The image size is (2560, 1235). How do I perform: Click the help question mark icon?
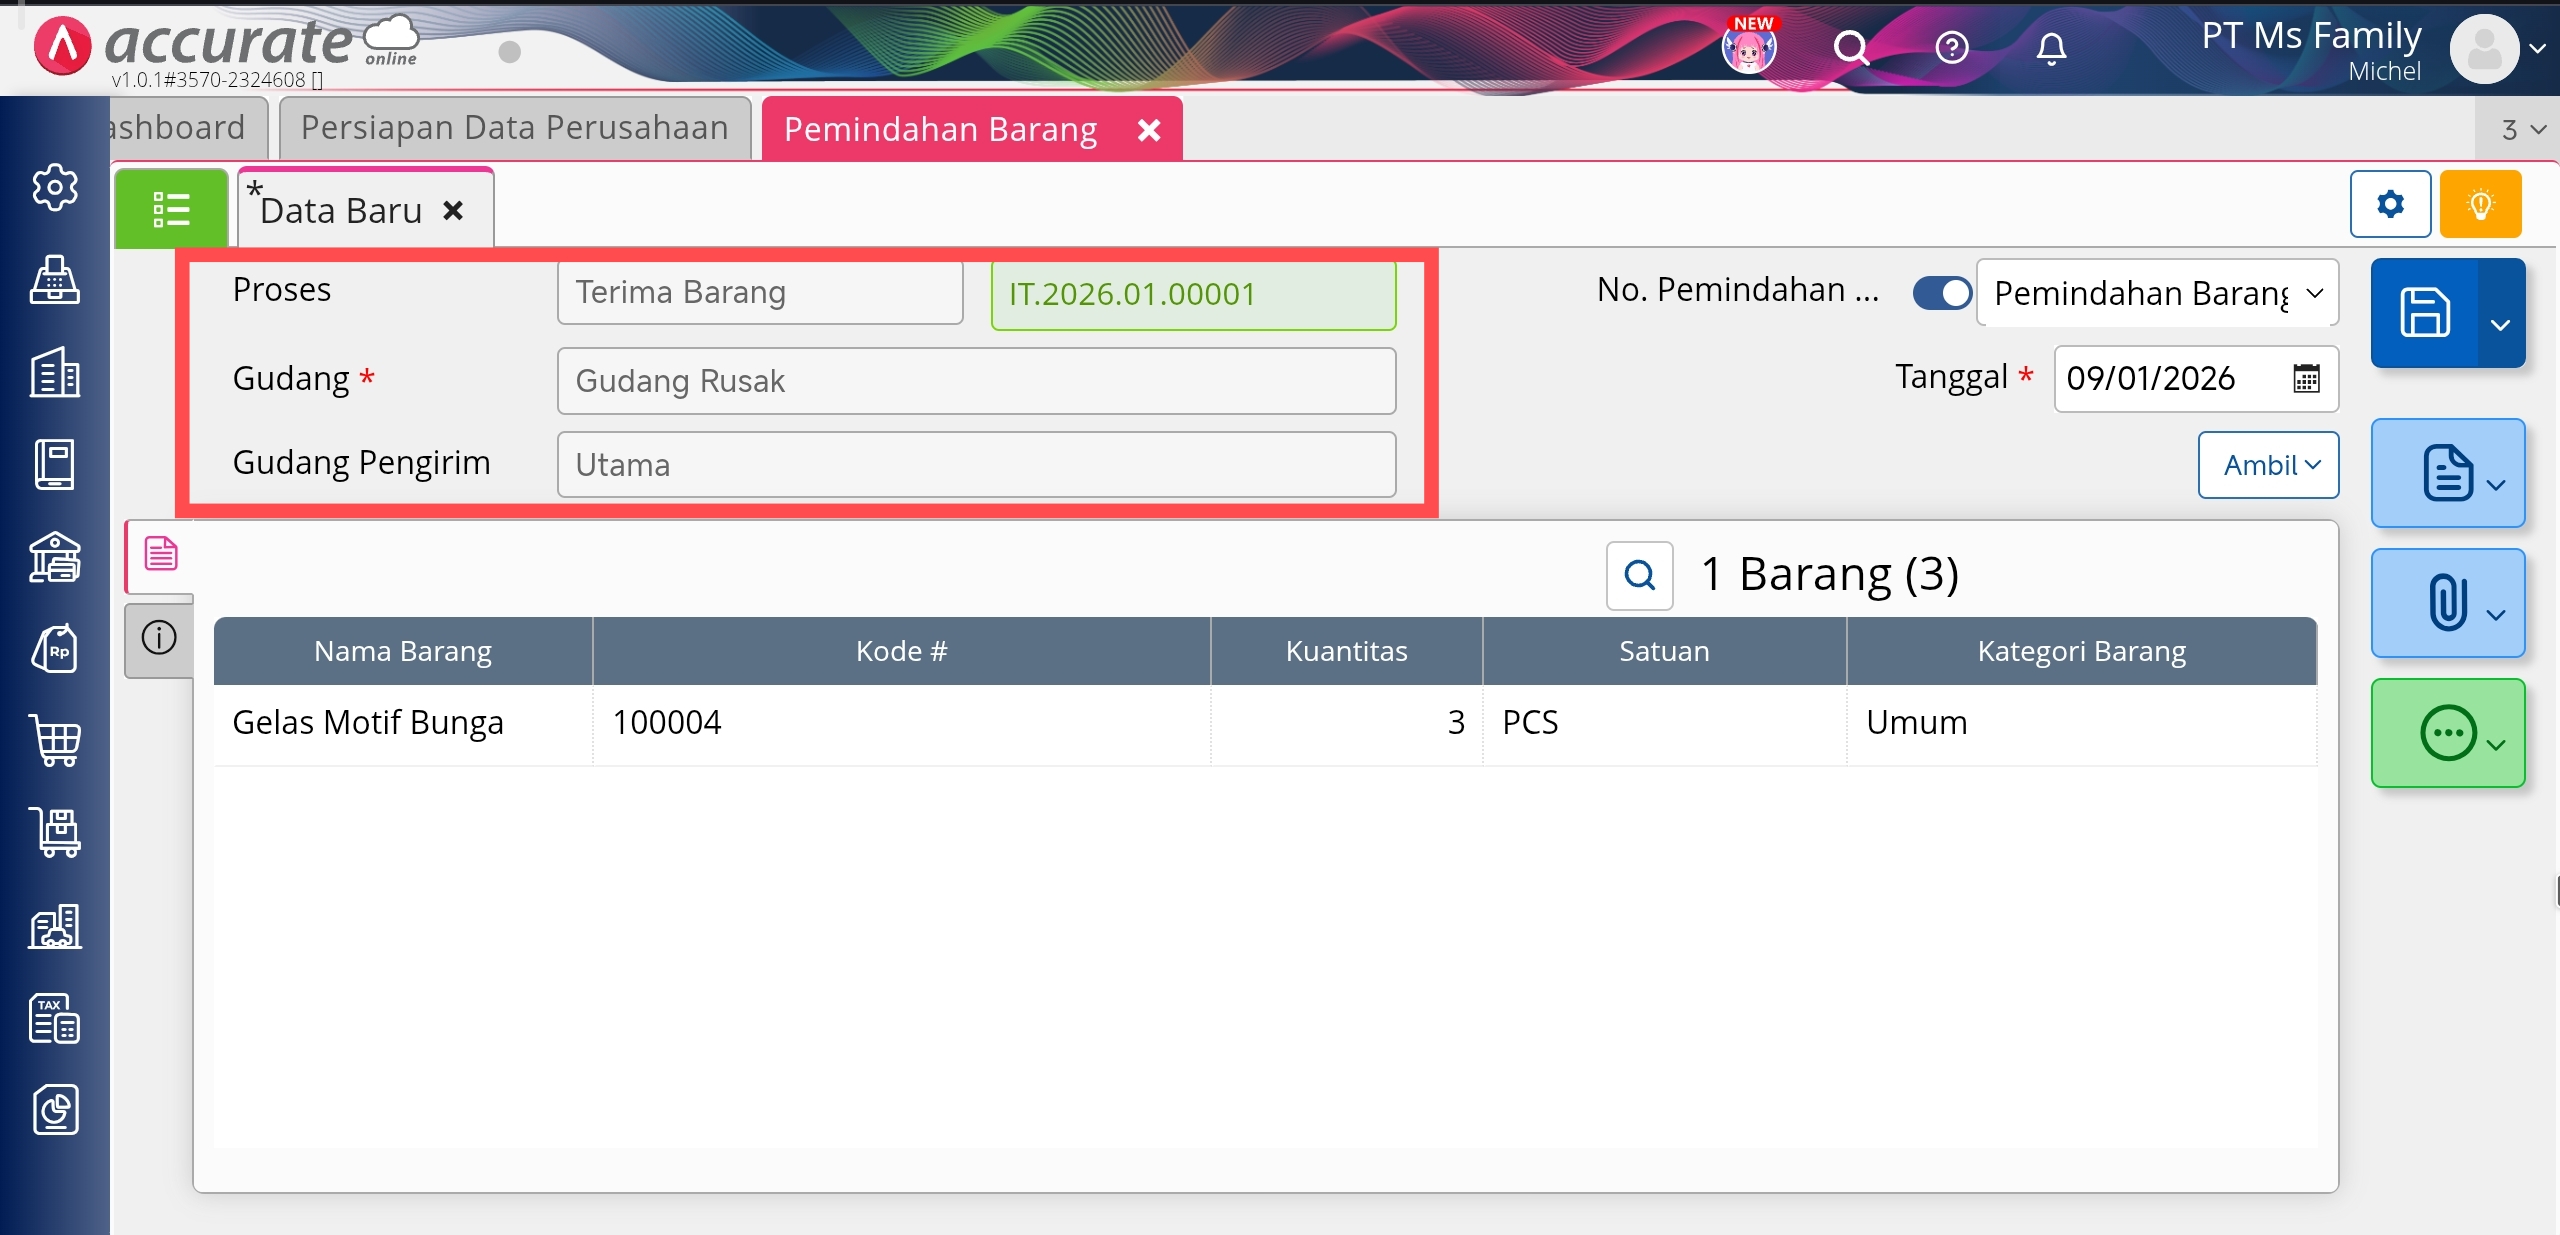(1951, 48)
